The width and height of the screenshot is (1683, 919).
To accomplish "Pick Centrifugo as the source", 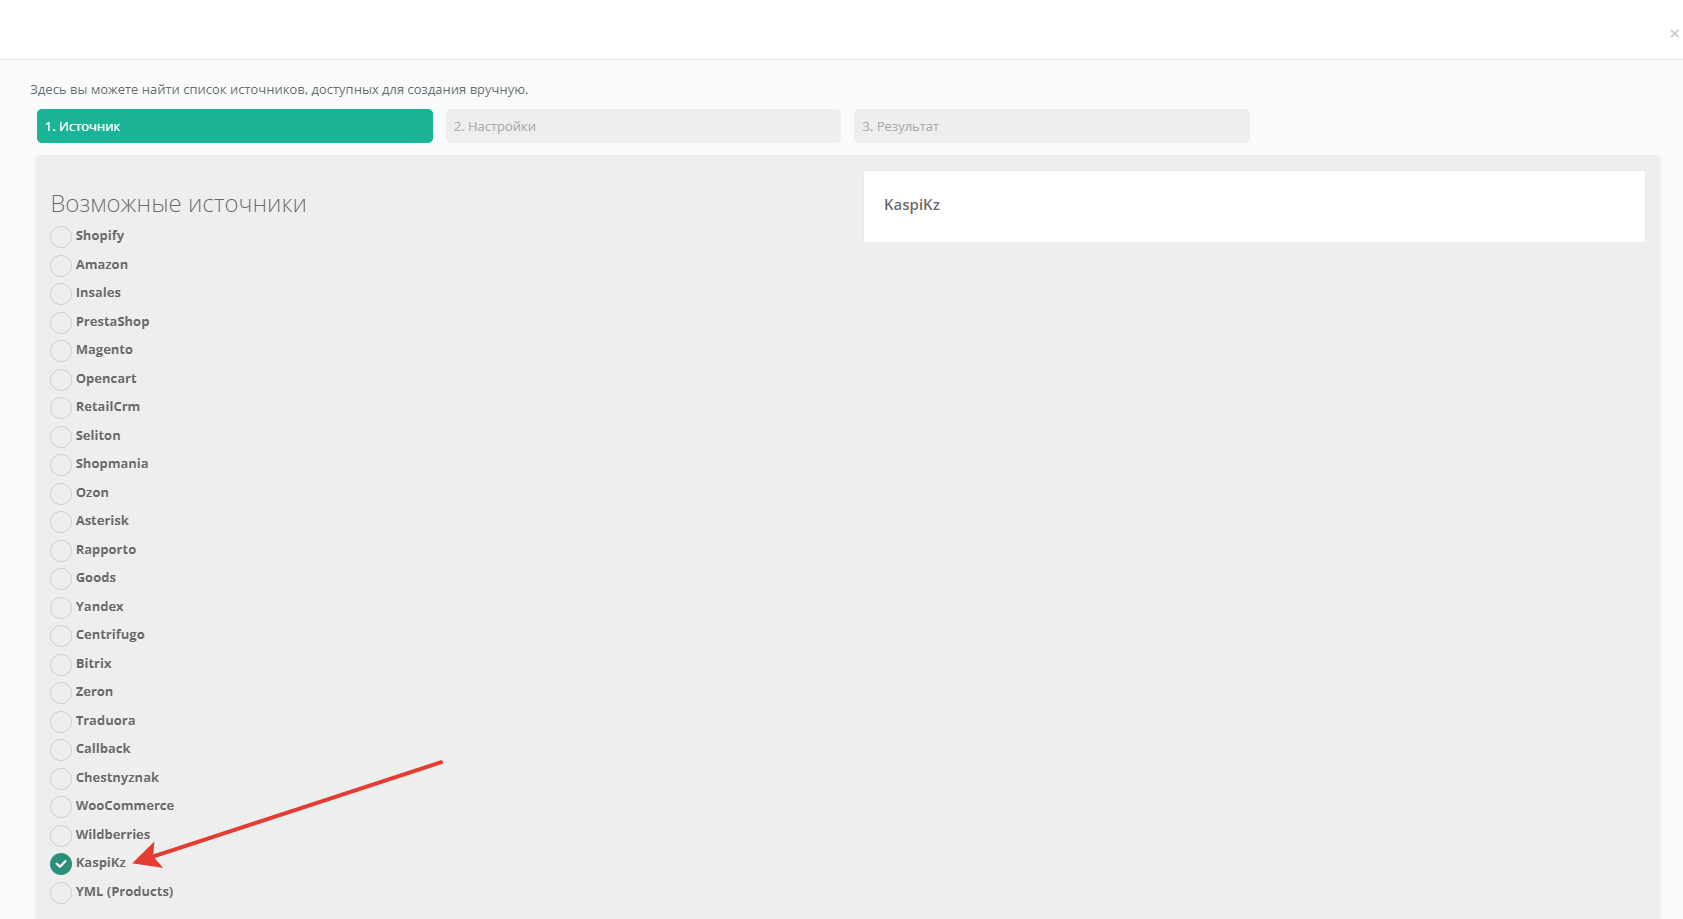I will [x=61, y=636].
